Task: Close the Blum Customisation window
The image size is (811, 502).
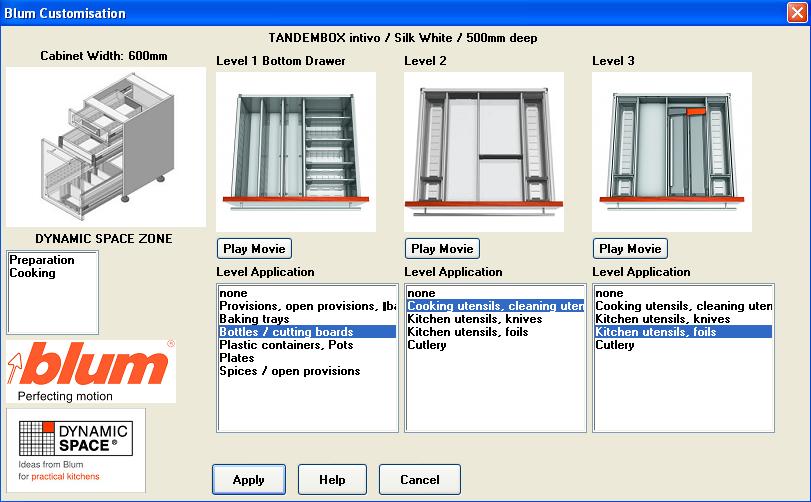Action: coord(797,12)
